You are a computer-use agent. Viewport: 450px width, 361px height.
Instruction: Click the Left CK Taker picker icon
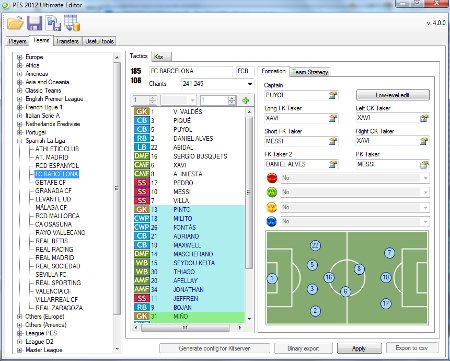(424, 118)
